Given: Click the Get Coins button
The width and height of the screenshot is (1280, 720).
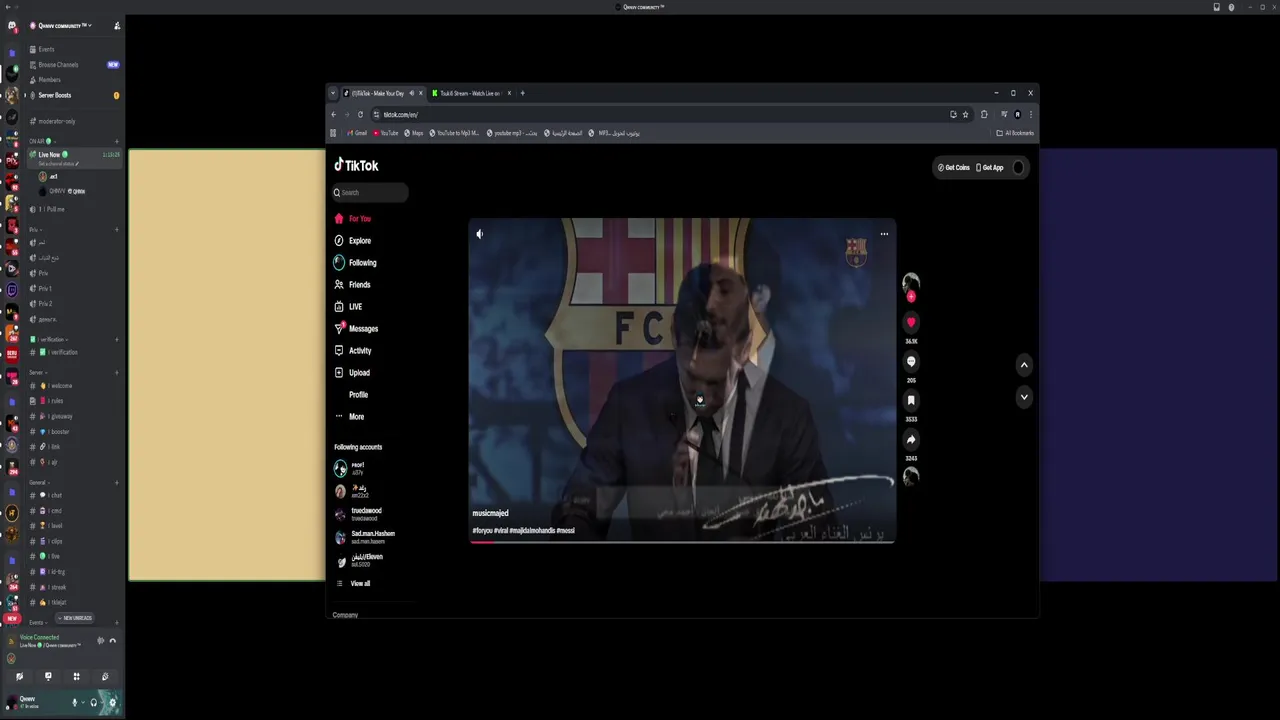Looking at the screenshot, I should (x=954, y=167).
